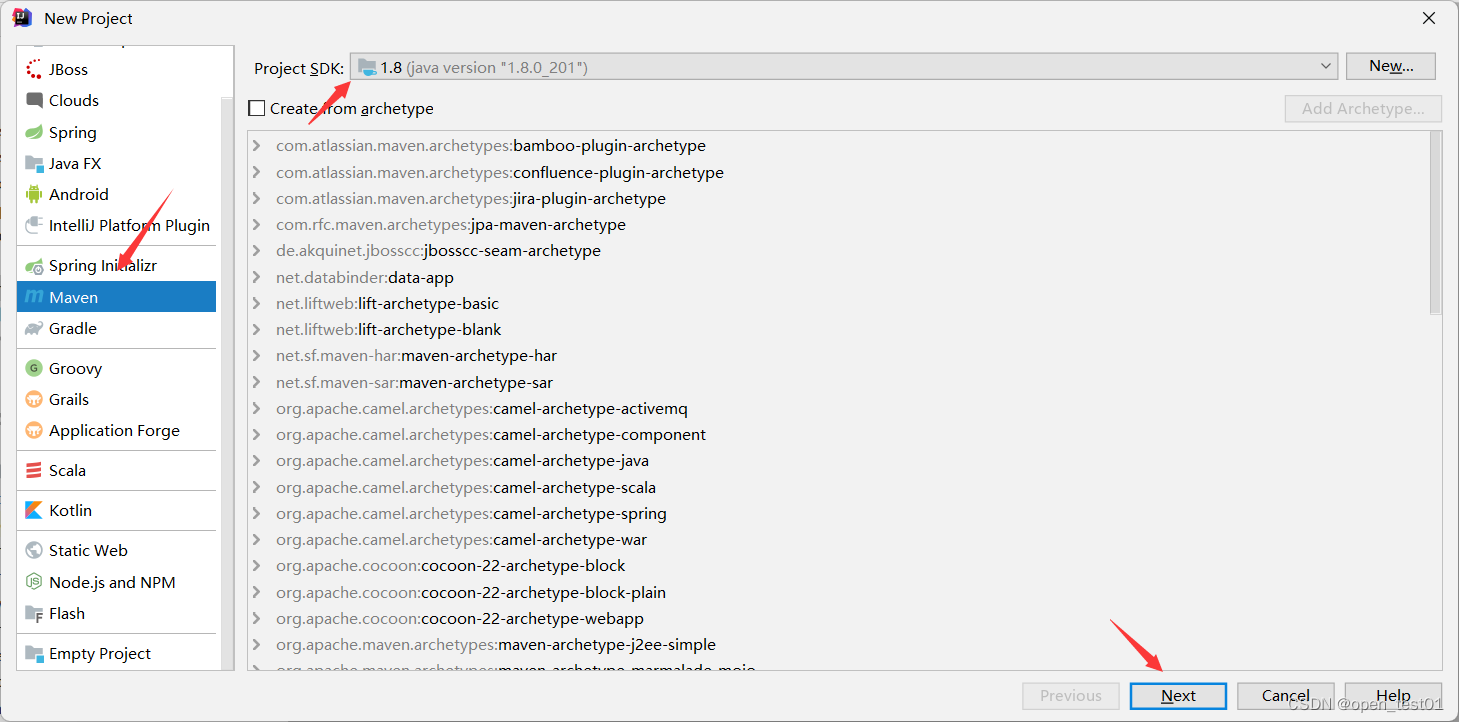Expand jpa-maven-archetype node
The width and height of the screenshot is (1459, 722).
[257, 225]
